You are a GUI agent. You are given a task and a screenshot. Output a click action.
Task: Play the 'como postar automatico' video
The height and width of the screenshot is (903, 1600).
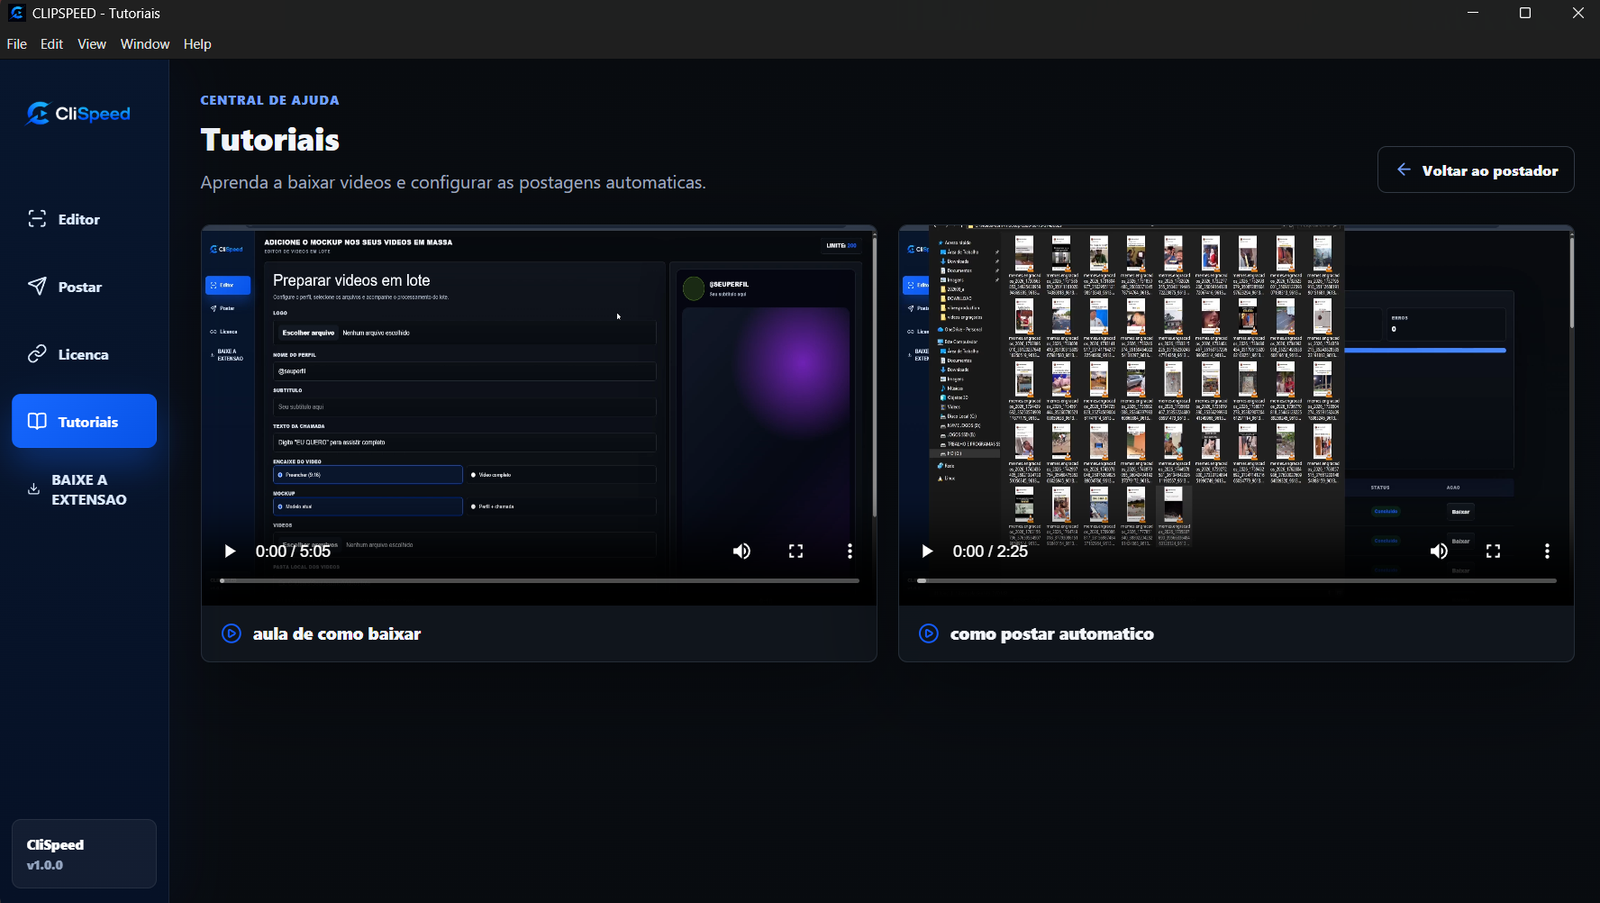pyautogui.click(x=927, y=551)
